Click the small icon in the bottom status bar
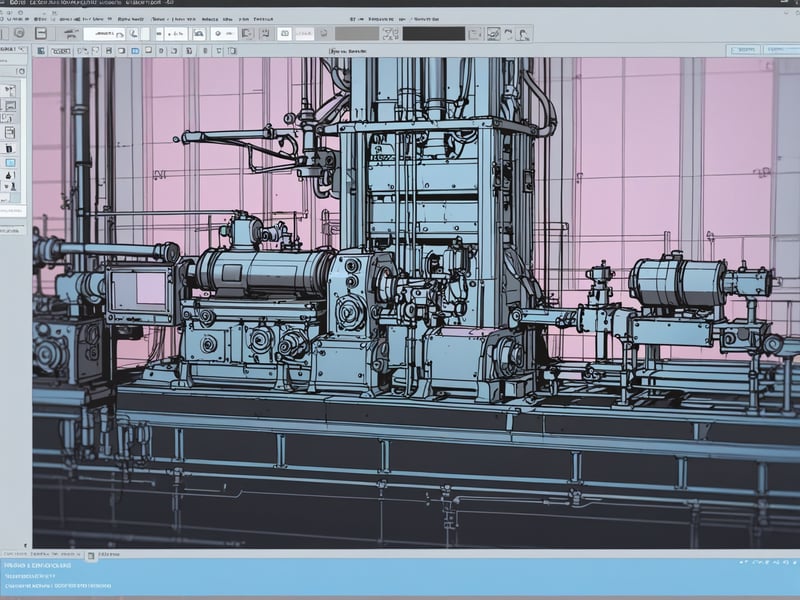Screen dimensions: 800x600 pyautogui.click(x=90, y=555)
